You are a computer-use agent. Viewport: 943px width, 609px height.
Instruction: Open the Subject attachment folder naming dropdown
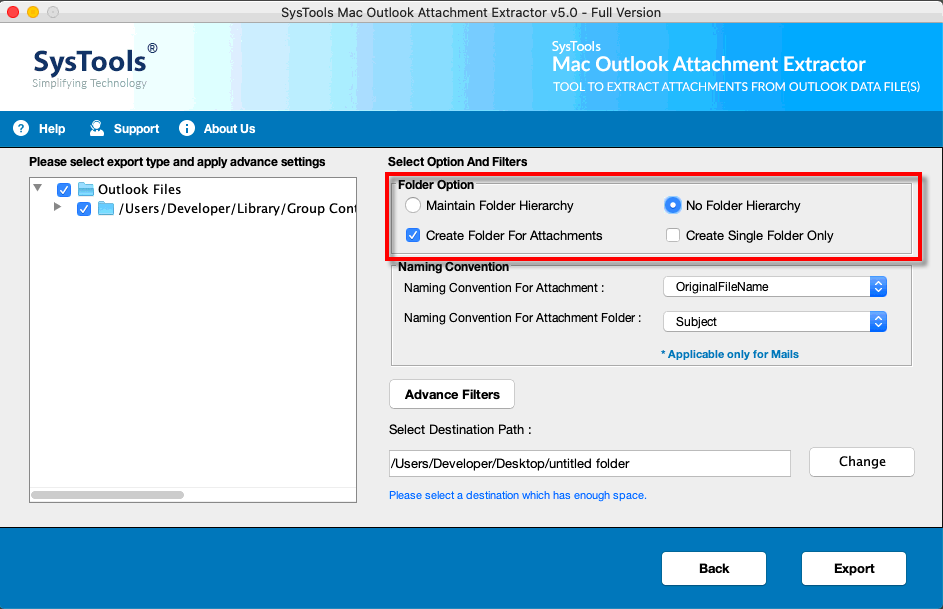(775, 322)
